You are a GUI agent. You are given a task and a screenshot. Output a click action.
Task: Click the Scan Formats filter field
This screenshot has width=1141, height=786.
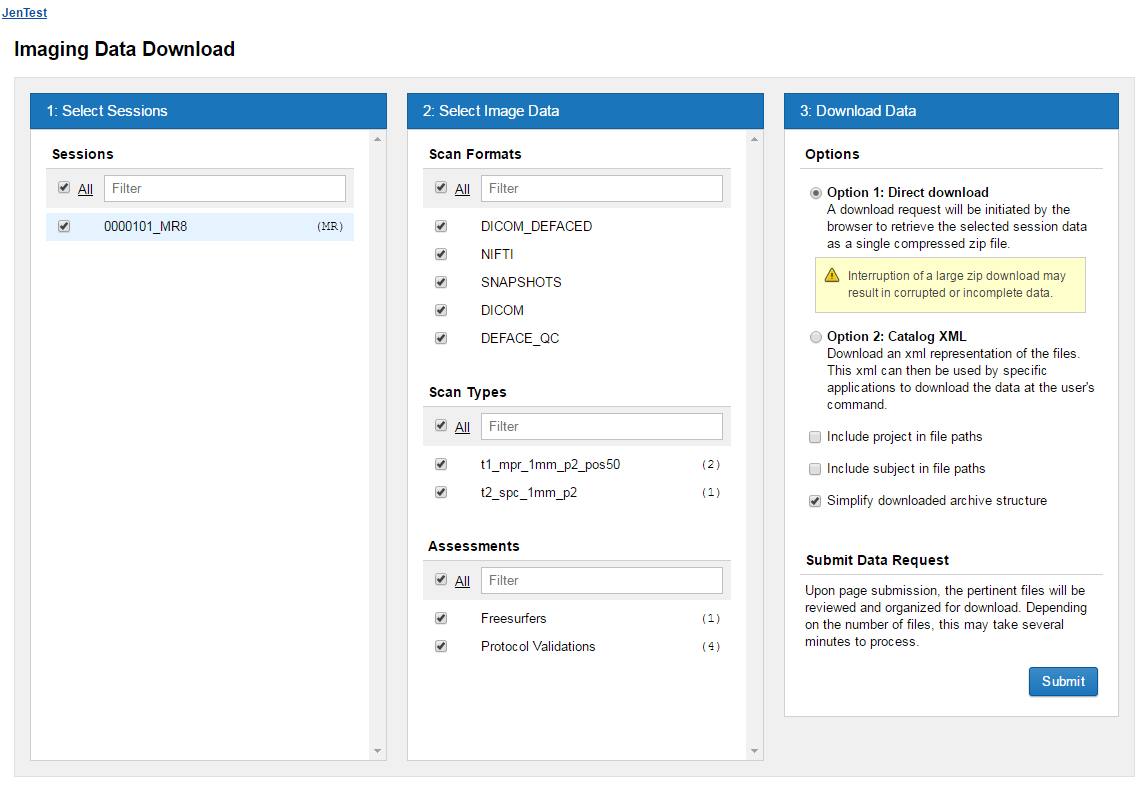tap(601, 188)
